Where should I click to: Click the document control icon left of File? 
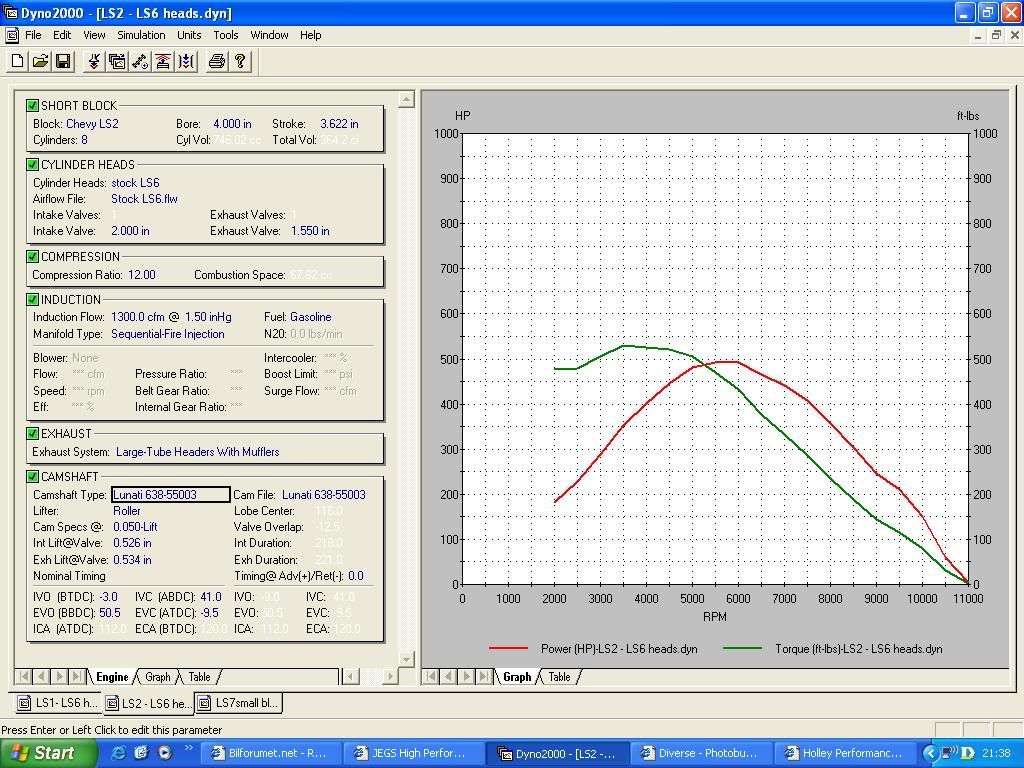pyautogui.click(x=12, y=35)
